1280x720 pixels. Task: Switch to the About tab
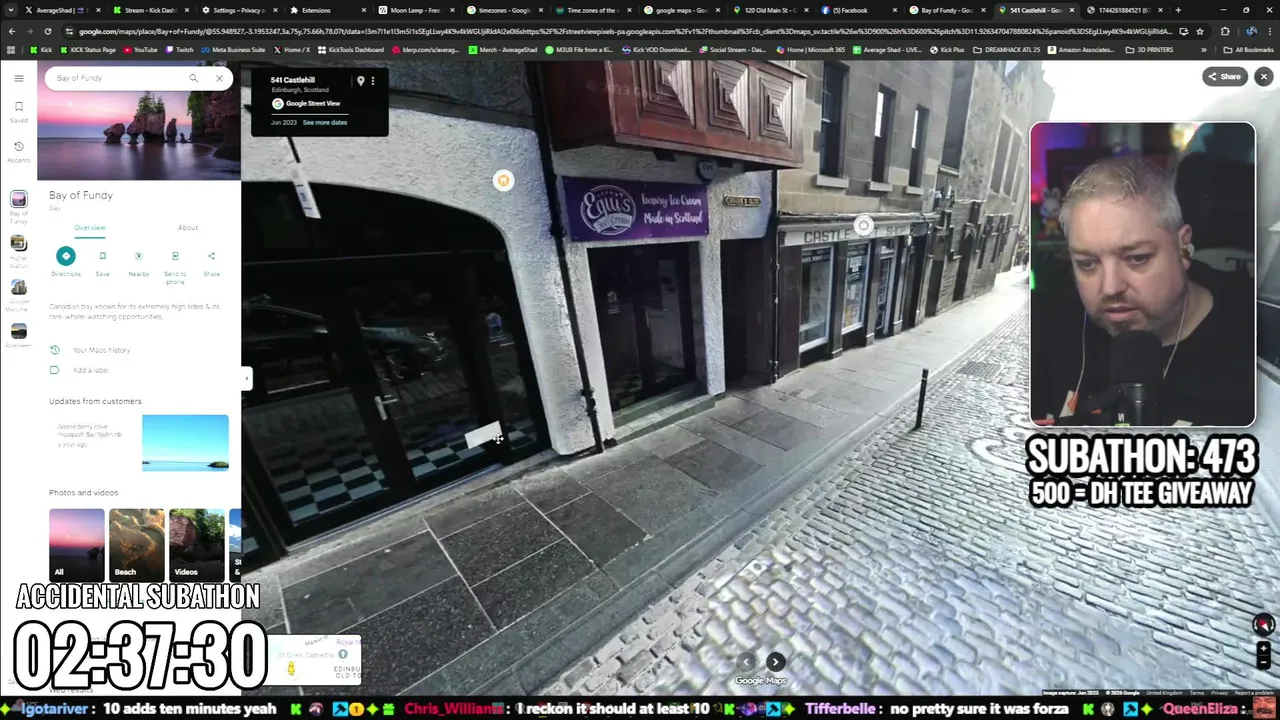(x=187, y=228)
